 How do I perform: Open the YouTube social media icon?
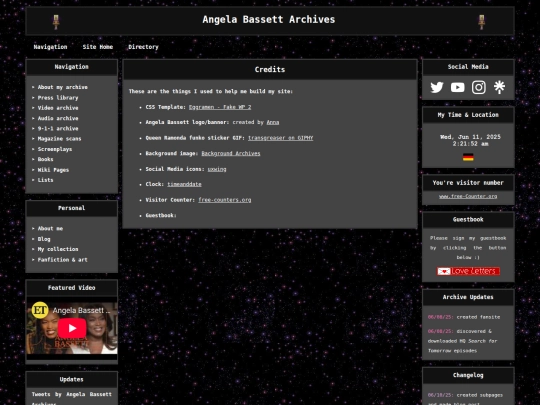(458, 87)
